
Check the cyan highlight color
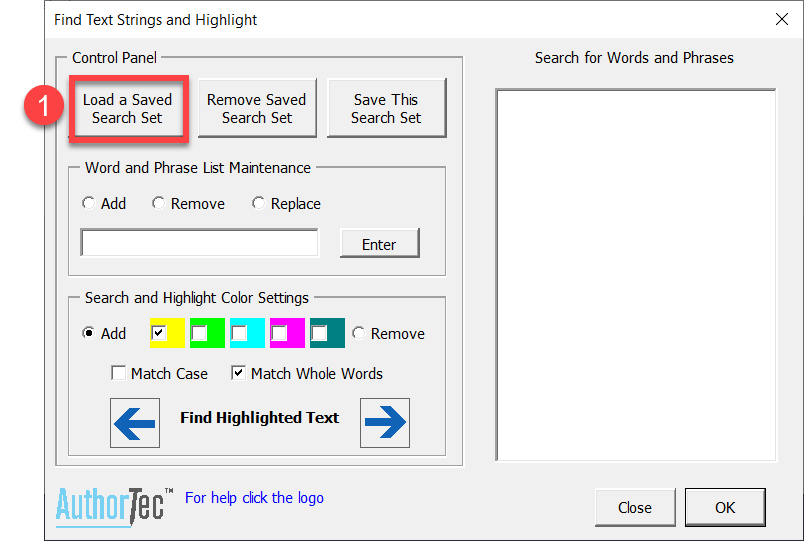tap(239, 333)
